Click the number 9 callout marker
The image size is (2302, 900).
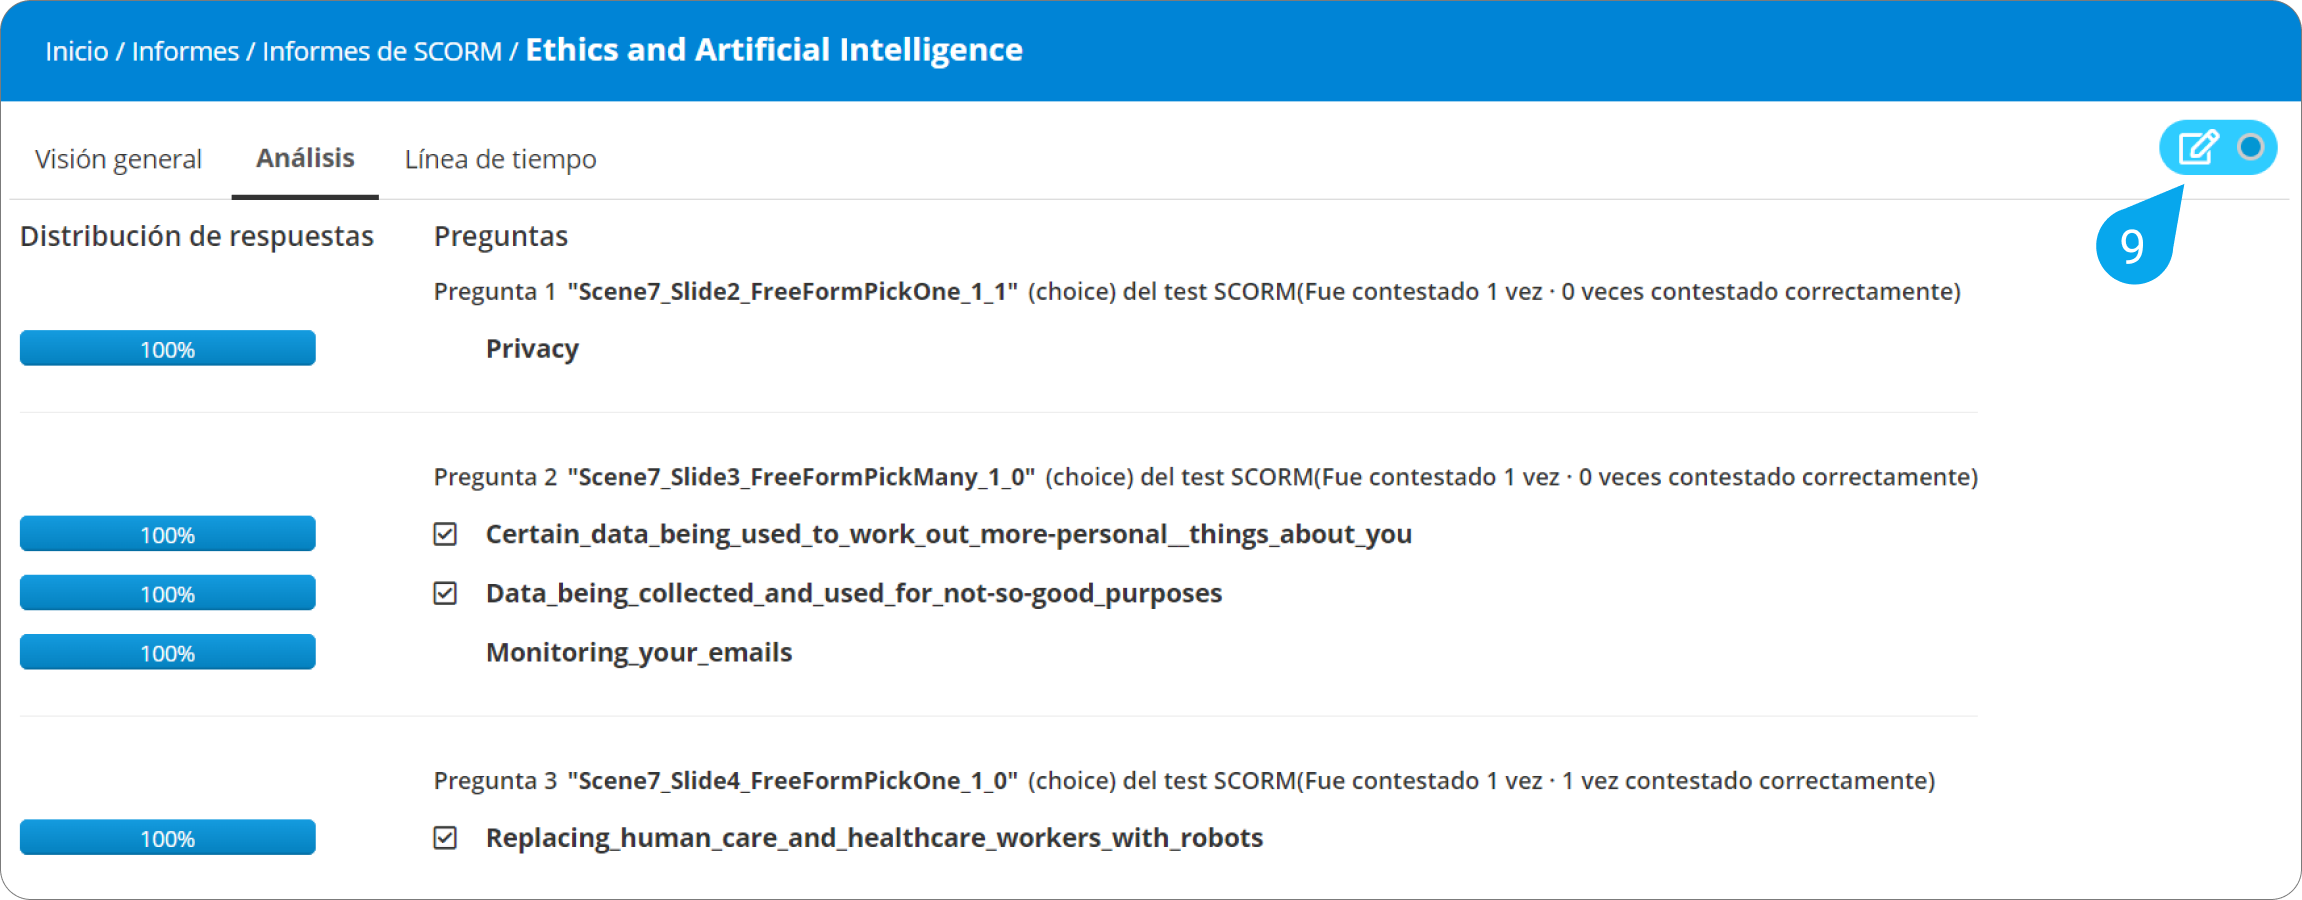(x=2132, y=246)
